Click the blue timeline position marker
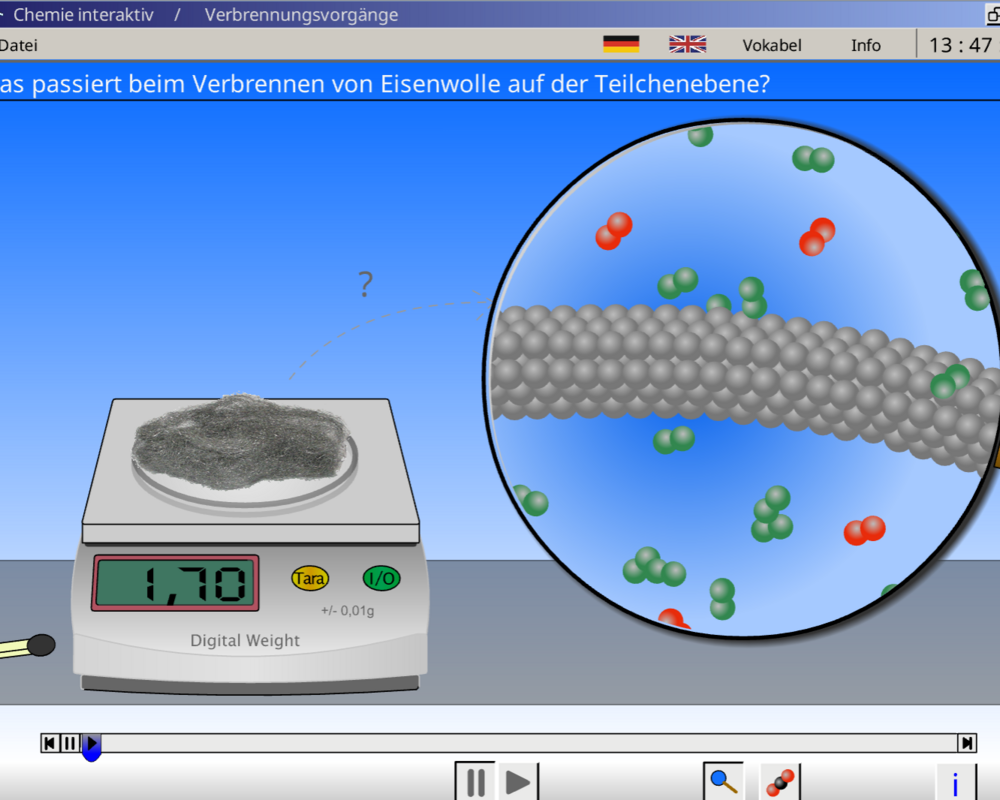The image size is (1000, 800). (x=91, y=750)
